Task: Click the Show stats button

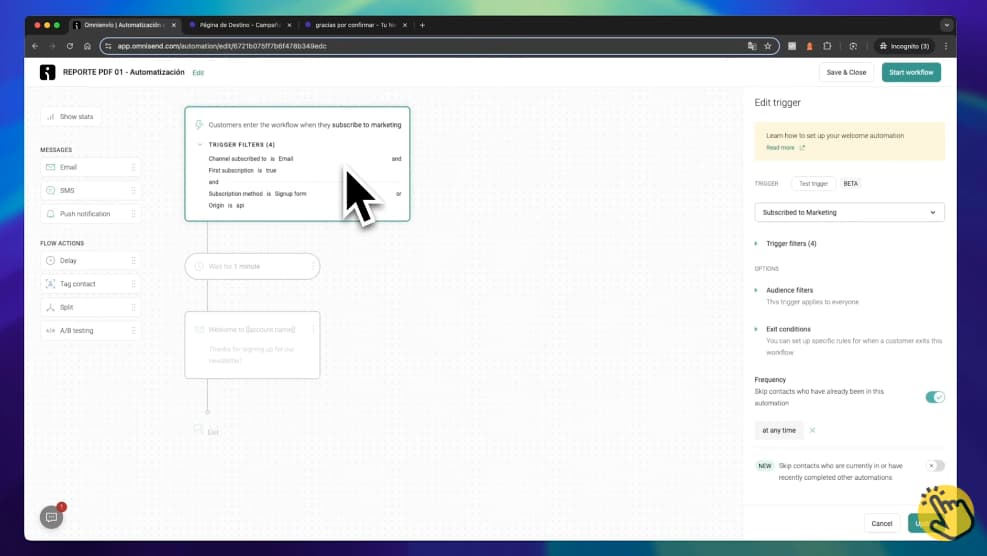Action: [71, 116]
